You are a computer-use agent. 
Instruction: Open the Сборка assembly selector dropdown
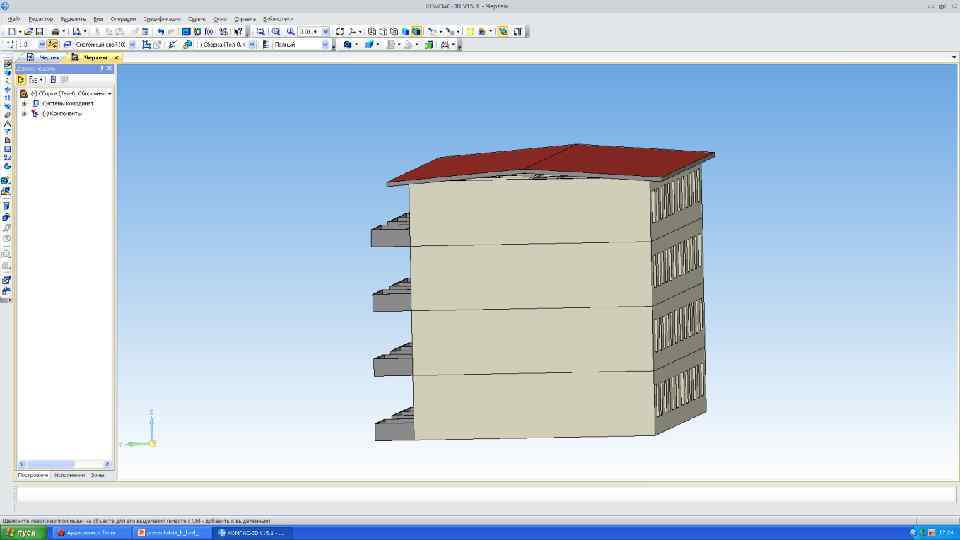pos(252,45)
